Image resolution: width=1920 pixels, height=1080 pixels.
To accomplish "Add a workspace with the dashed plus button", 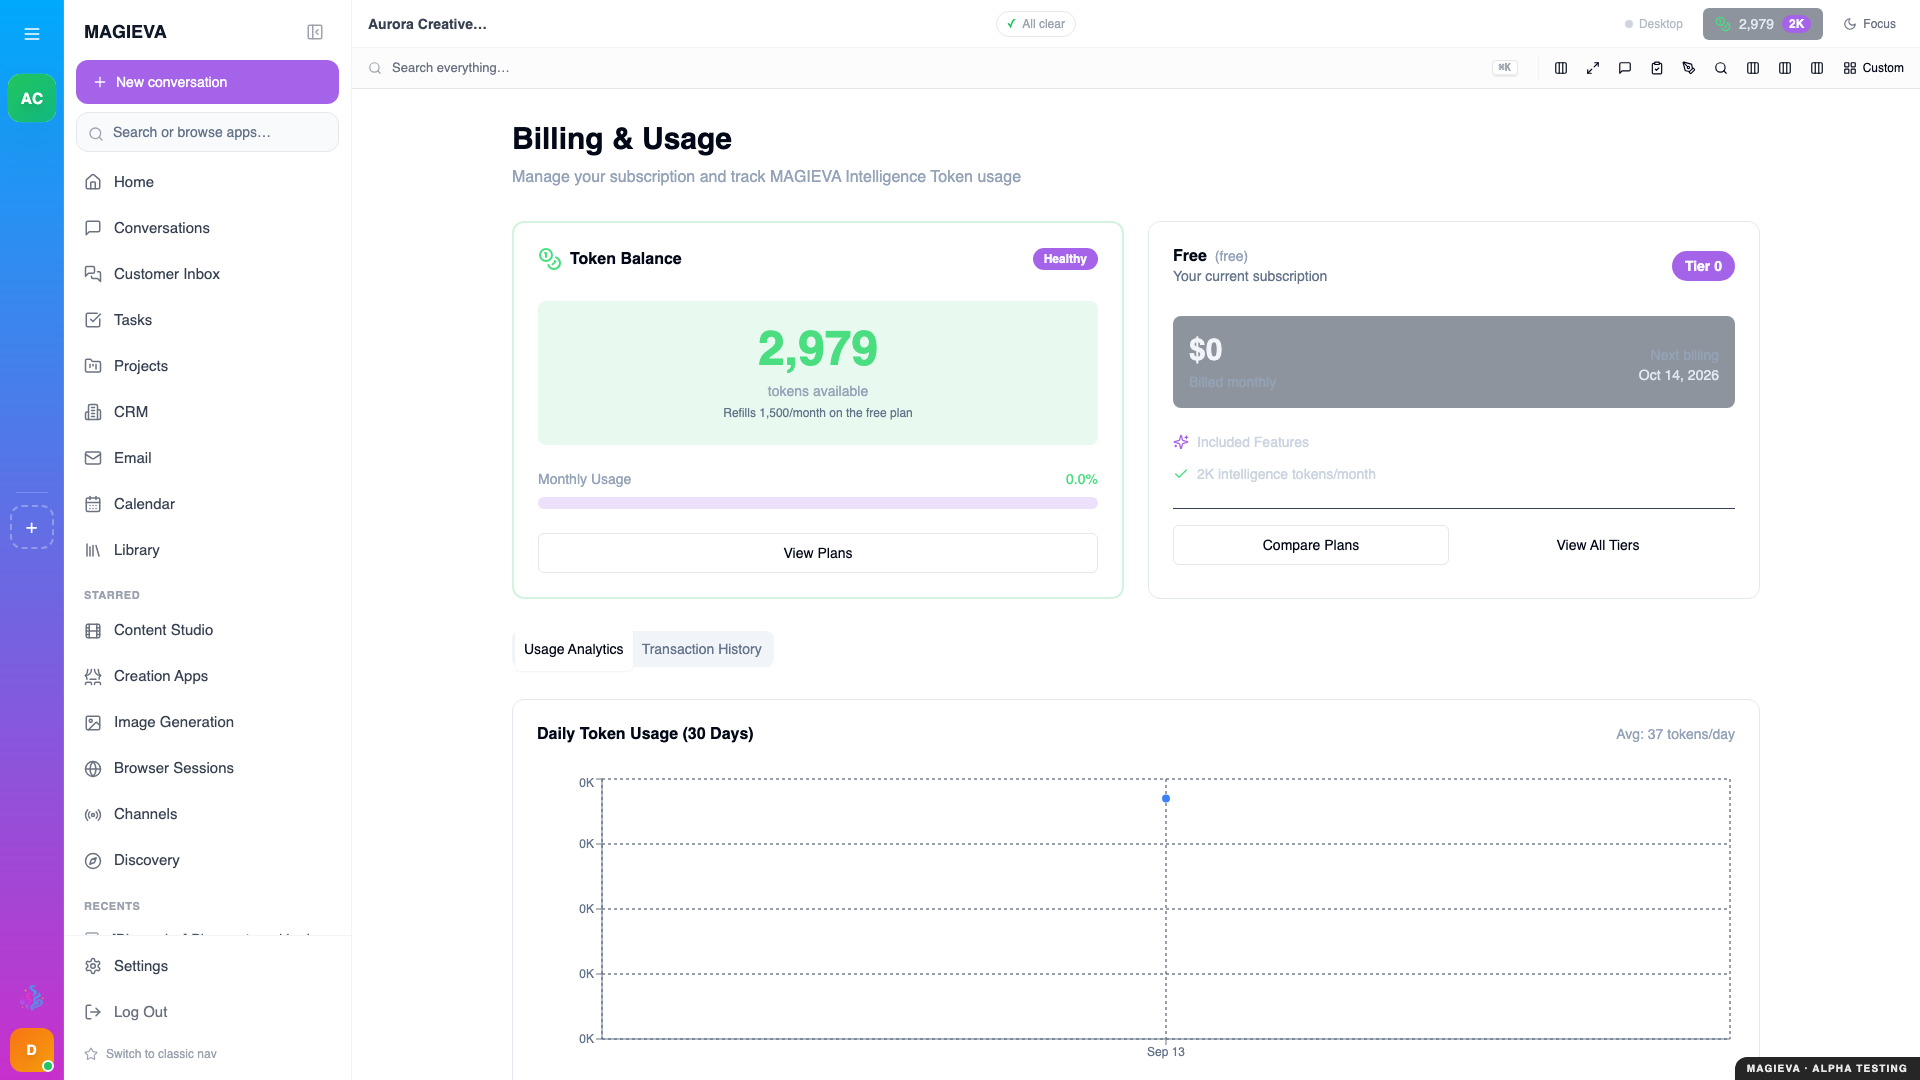I will point(32,528).
